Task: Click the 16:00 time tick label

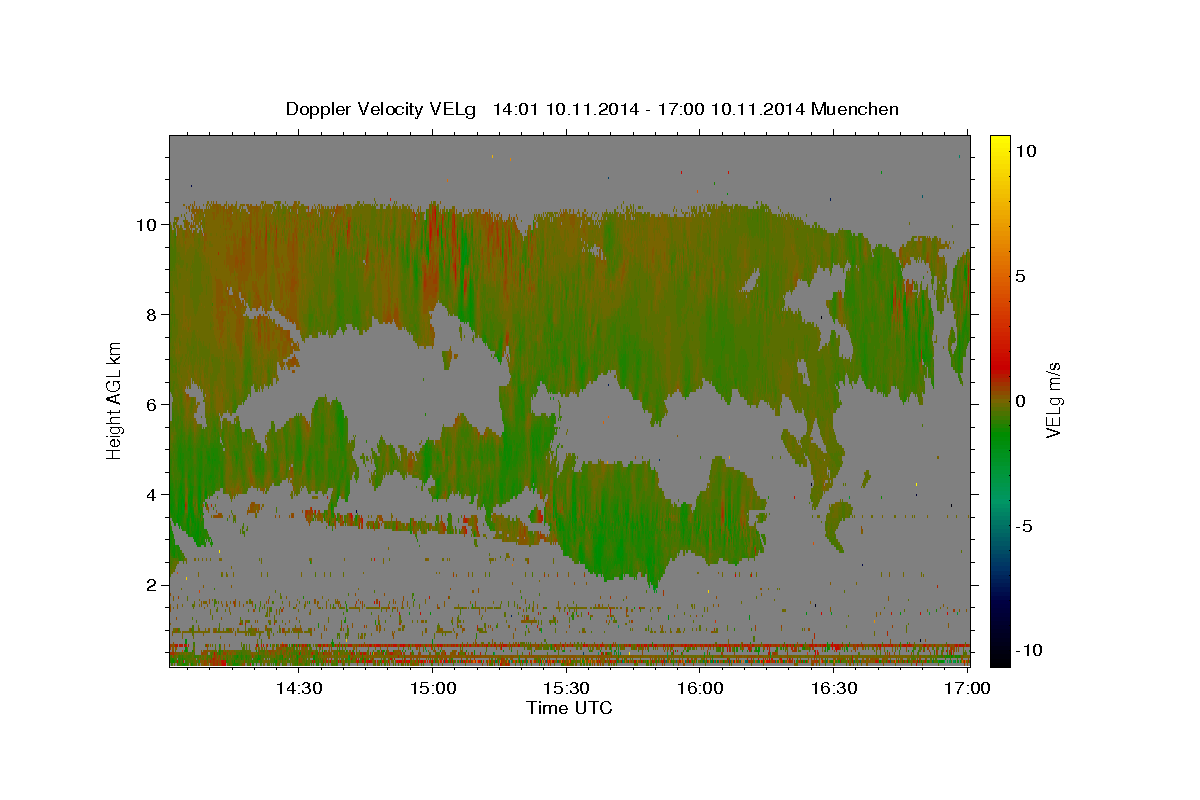Action: [700, 688]
